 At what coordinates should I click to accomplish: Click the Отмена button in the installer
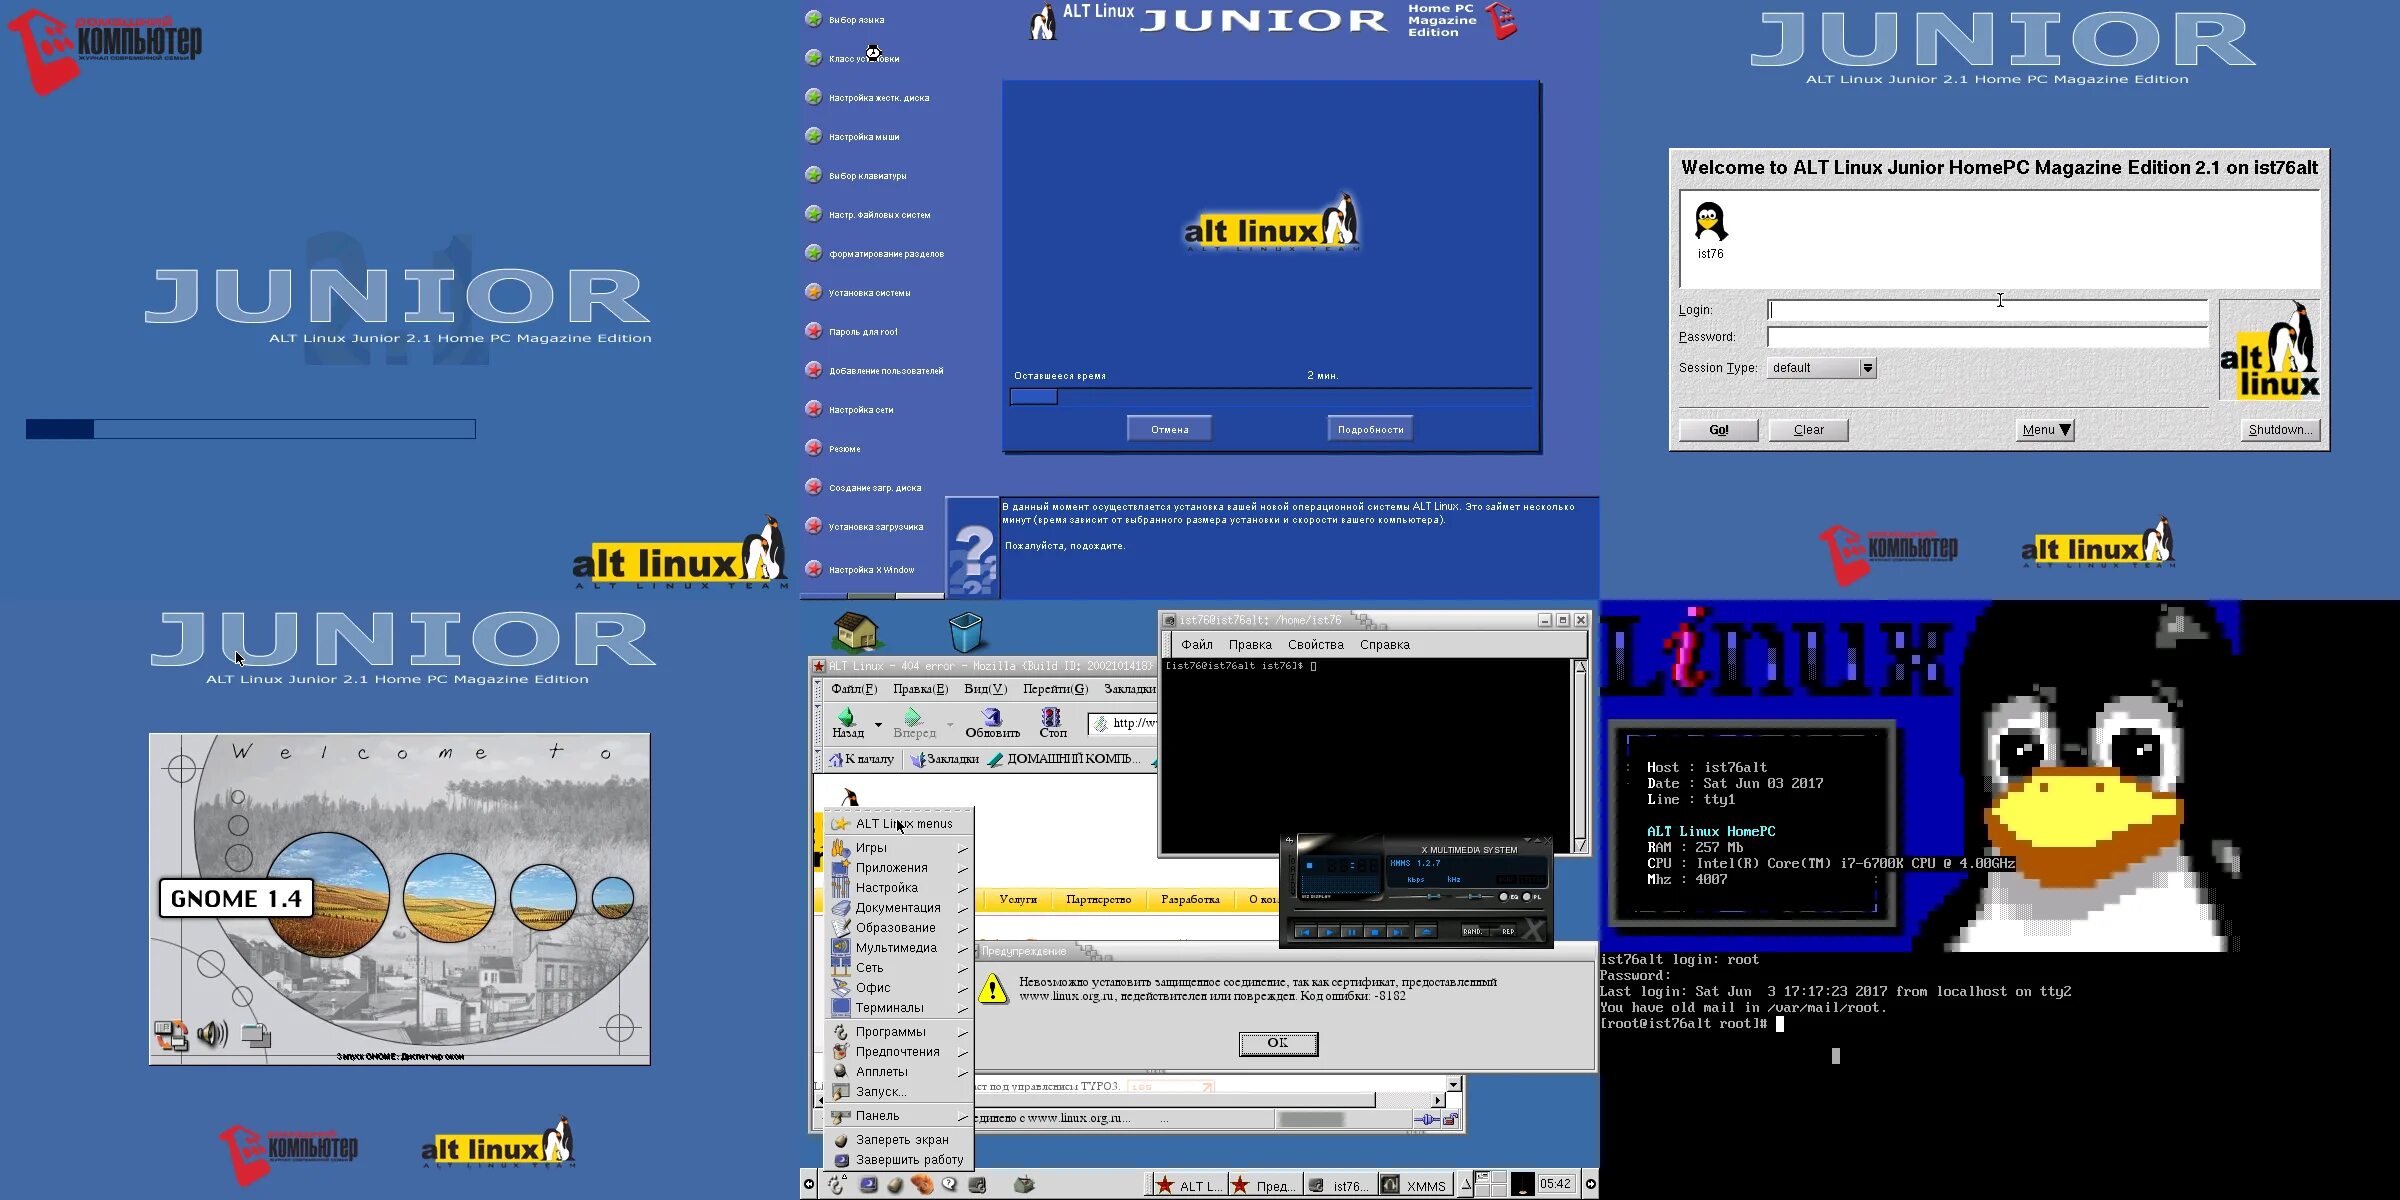1170,429
